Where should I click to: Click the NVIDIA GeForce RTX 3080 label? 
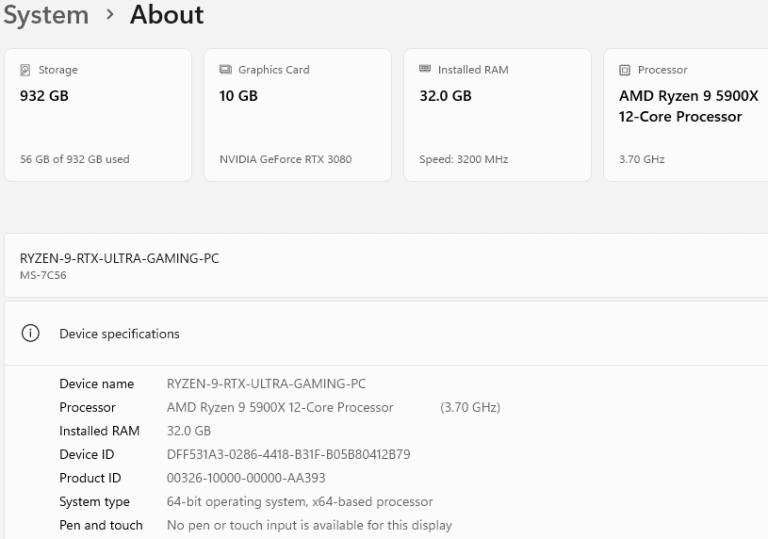tap(285, 159)
